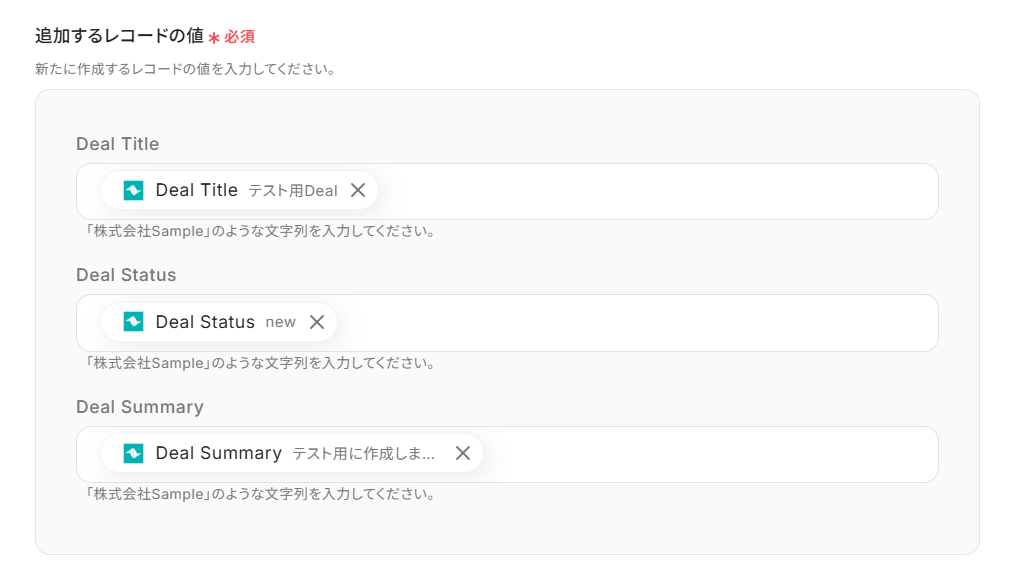Click the "Deal Status" label above the second field
The height and width of the screenshot is (583, 1023).
[x=126, y=275]
